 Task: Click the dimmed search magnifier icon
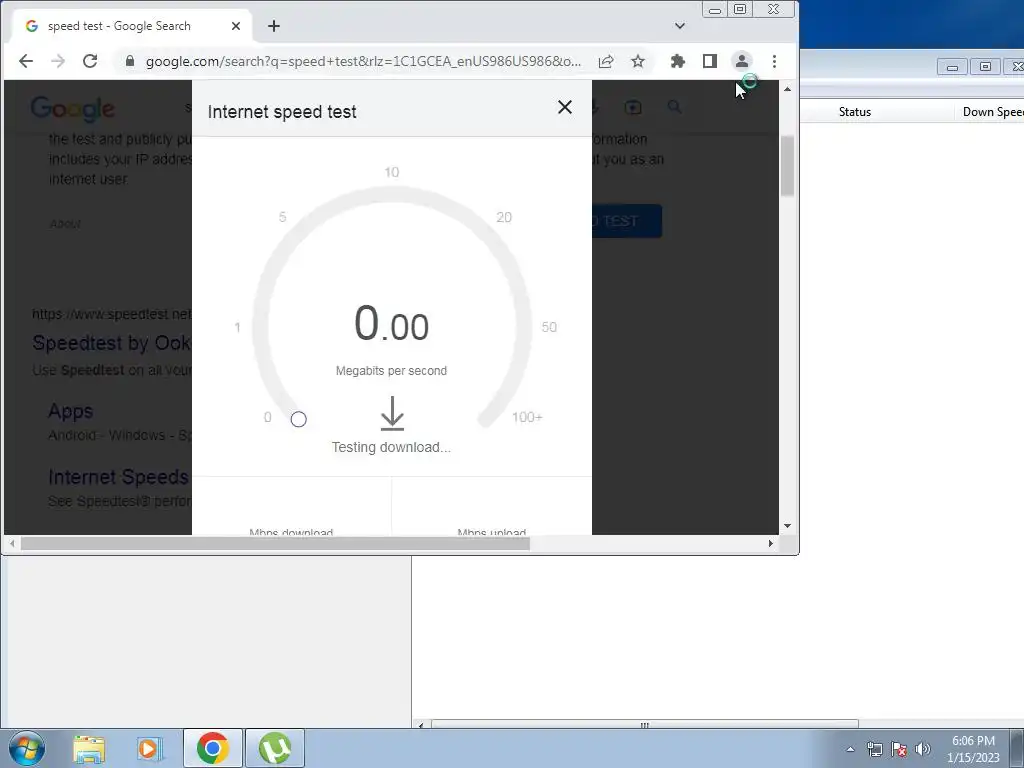675,107
